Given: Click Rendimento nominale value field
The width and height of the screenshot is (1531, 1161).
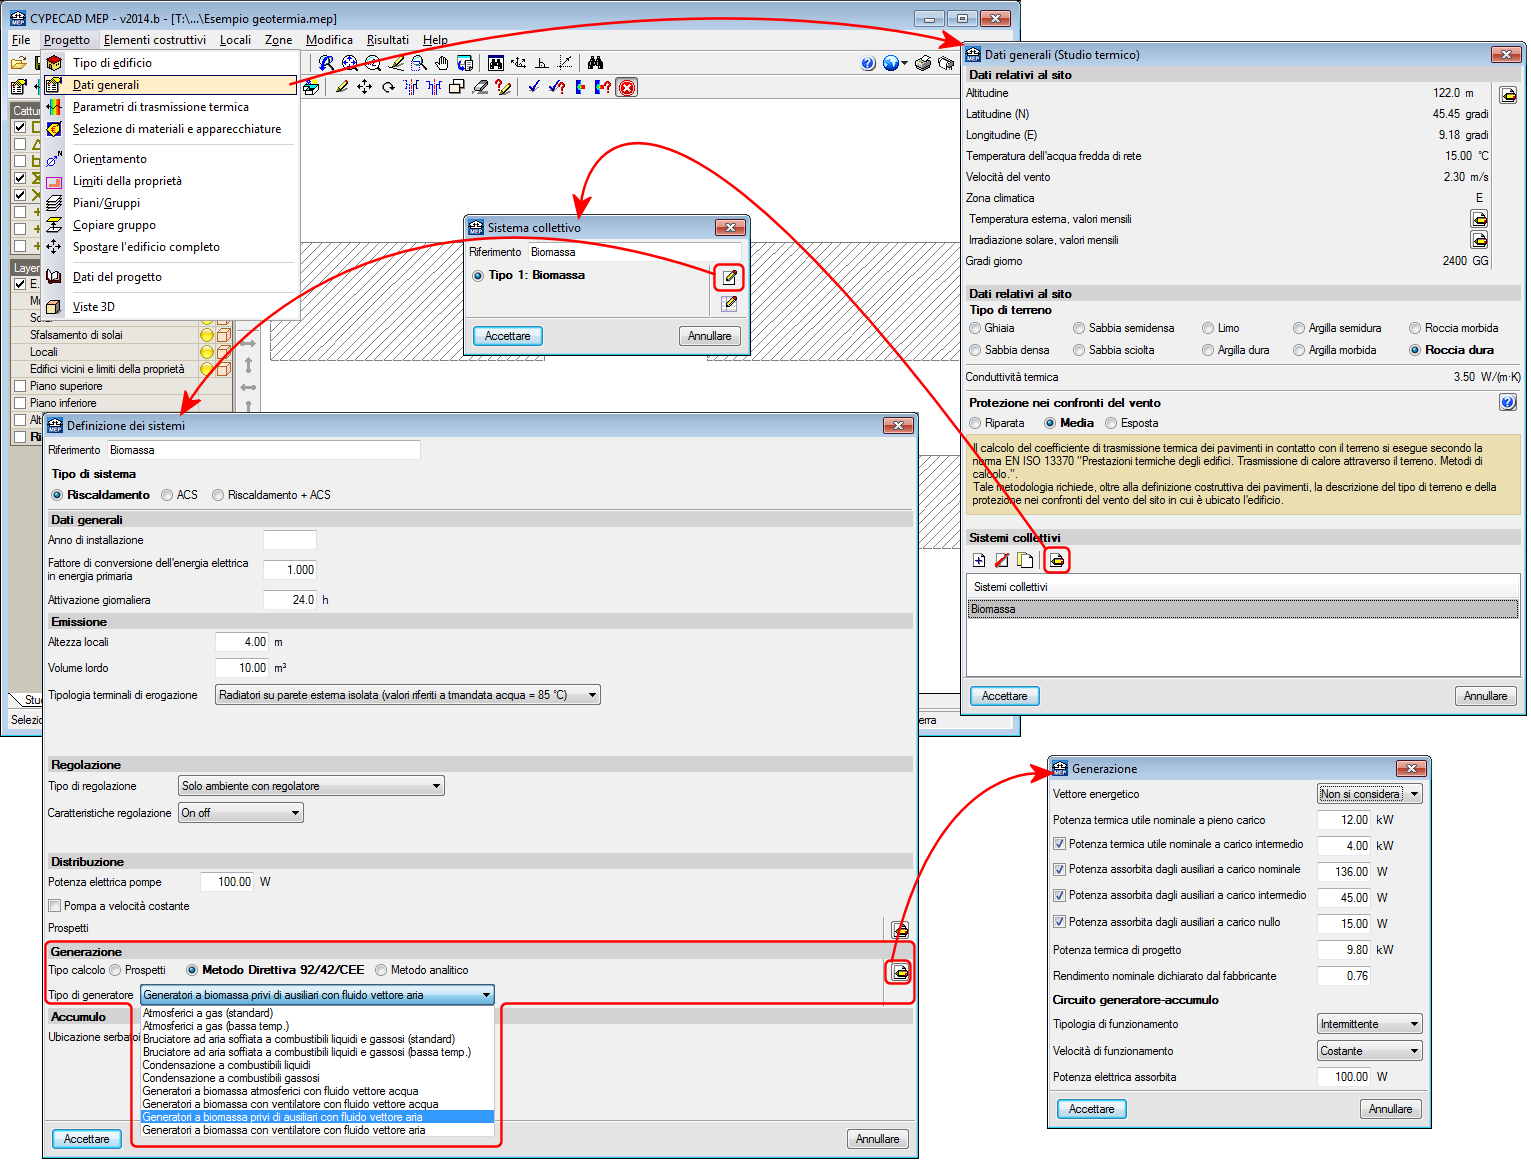Looking at the screenshot, I should point(1344,976).
